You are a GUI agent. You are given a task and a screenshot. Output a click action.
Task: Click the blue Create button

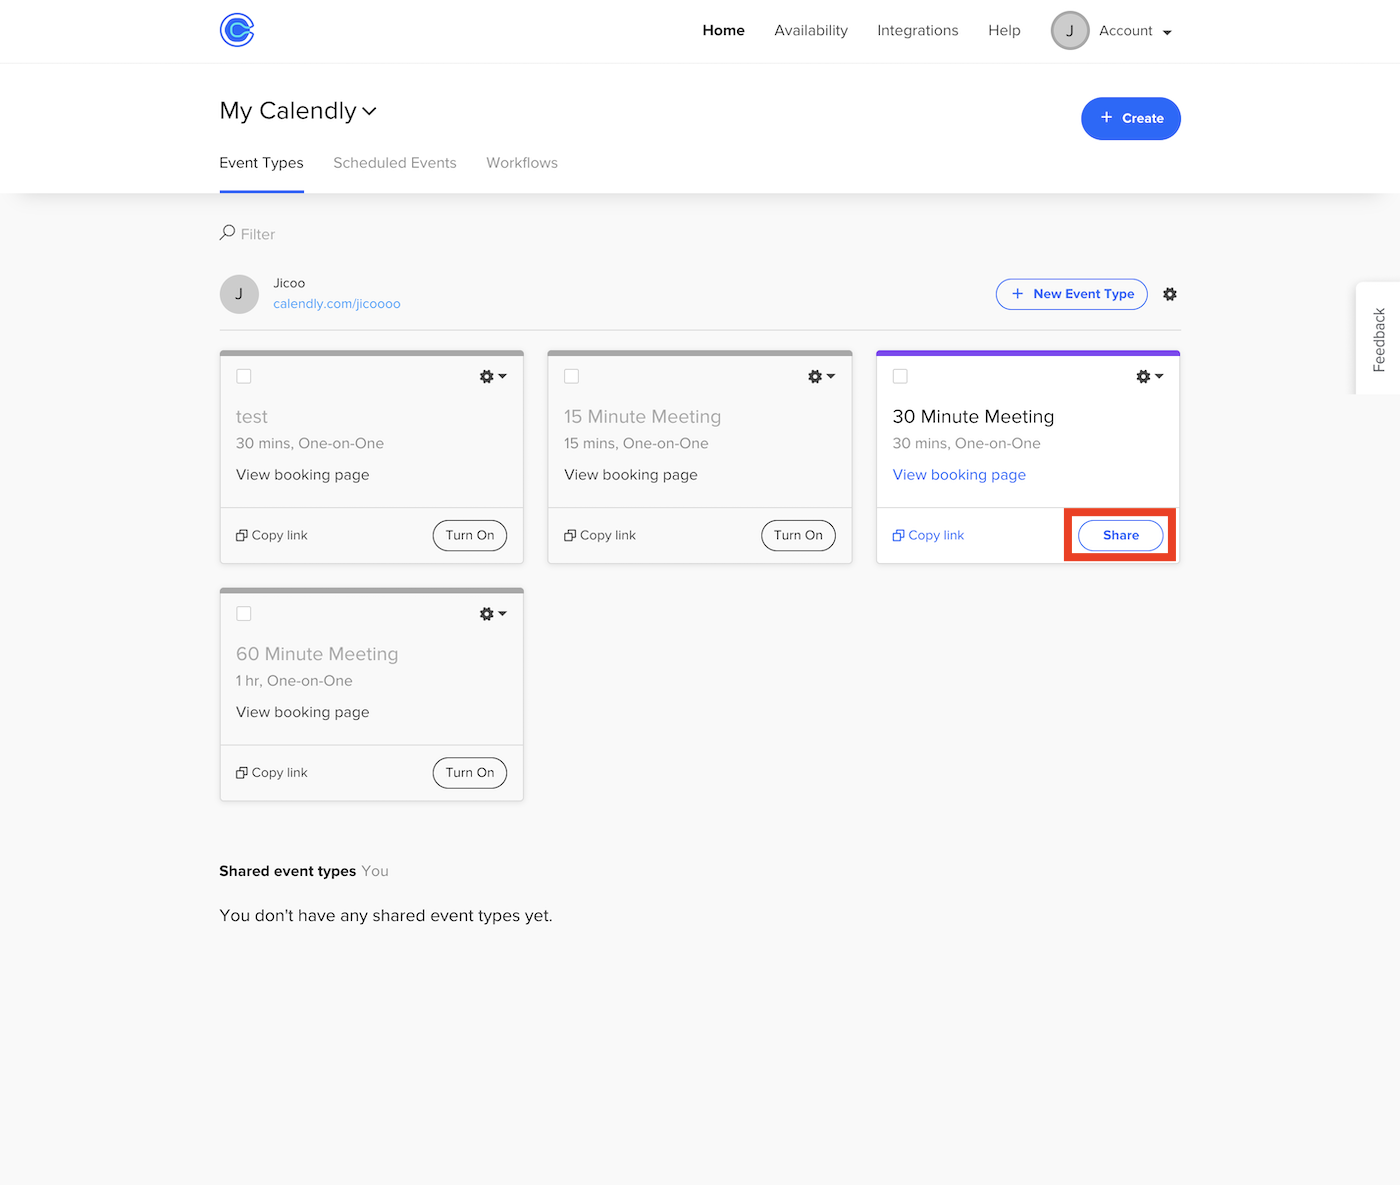1130,118
